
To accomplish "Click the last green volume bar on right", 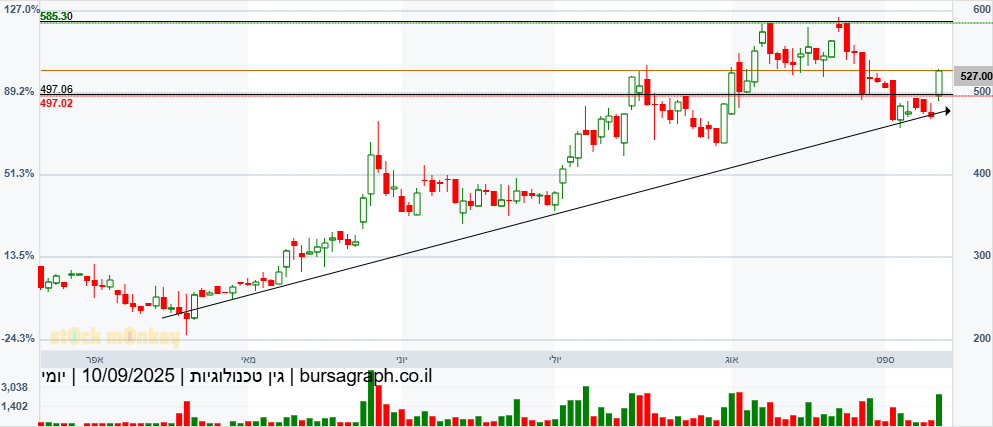I will click(x=939, y=410).
